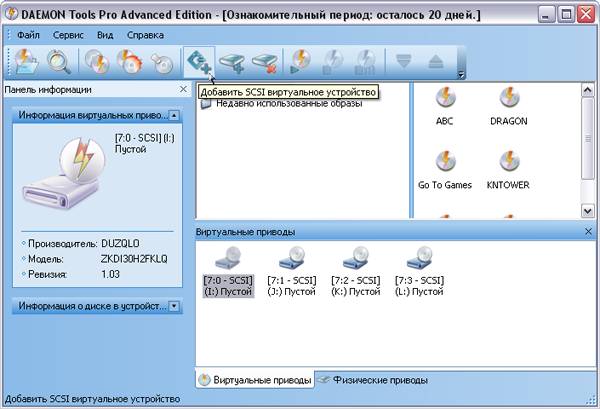The height and width of the screenshot is (409, 600).
Task: Collapse Информация виртуальных приводов section
Action: (174, 115)
